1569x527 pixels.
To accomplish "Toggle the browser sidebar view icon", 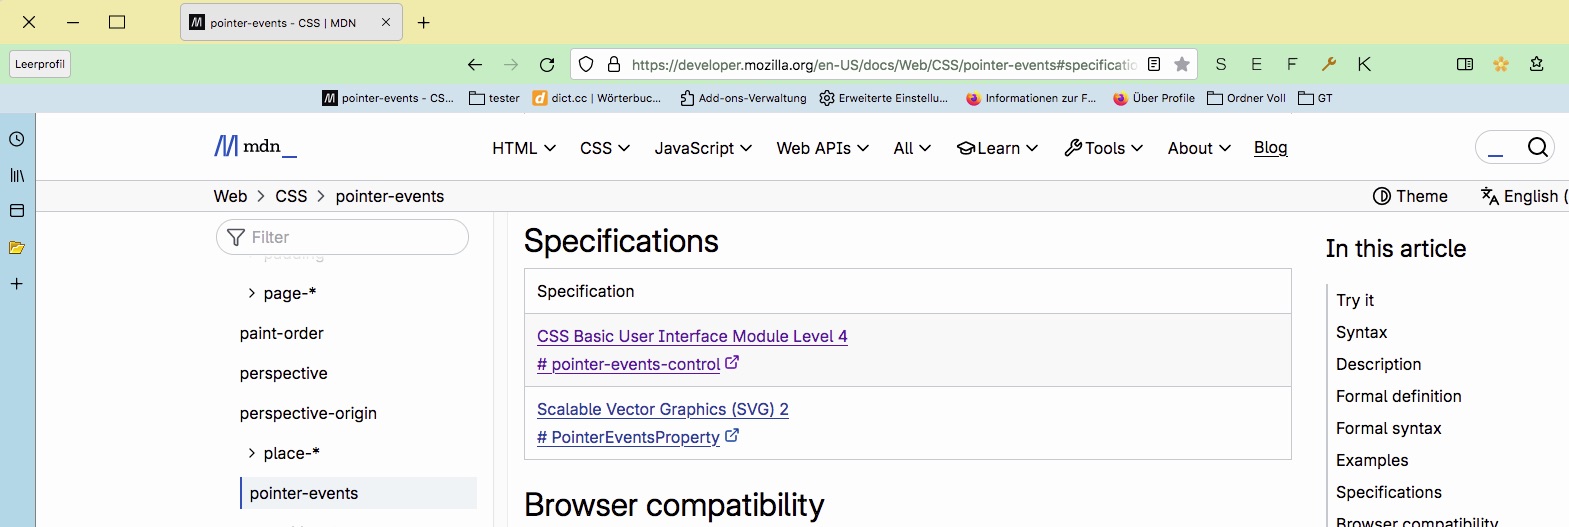I will click(1465, 64).
